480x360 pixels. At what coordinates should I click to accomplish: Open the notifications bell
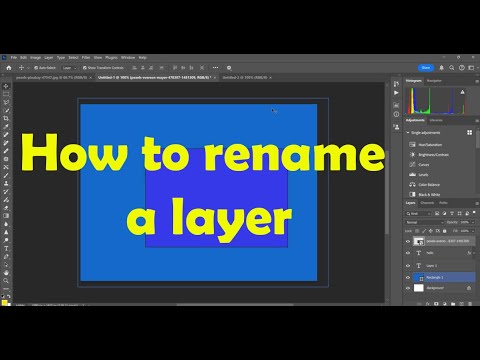442,68
